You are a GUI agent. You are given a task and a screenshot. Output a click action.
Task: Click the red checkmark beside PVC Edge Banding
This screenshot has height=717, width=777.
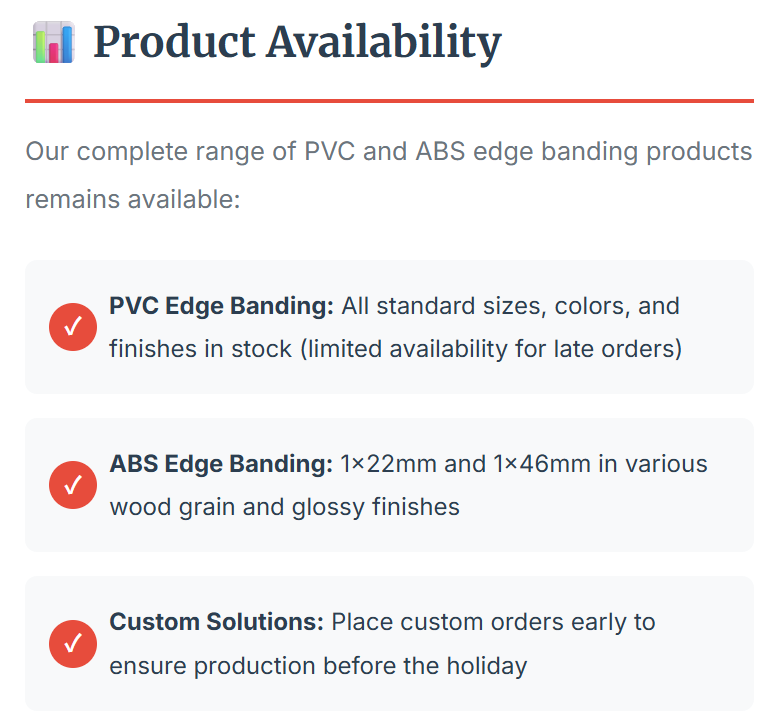[72, 327]
